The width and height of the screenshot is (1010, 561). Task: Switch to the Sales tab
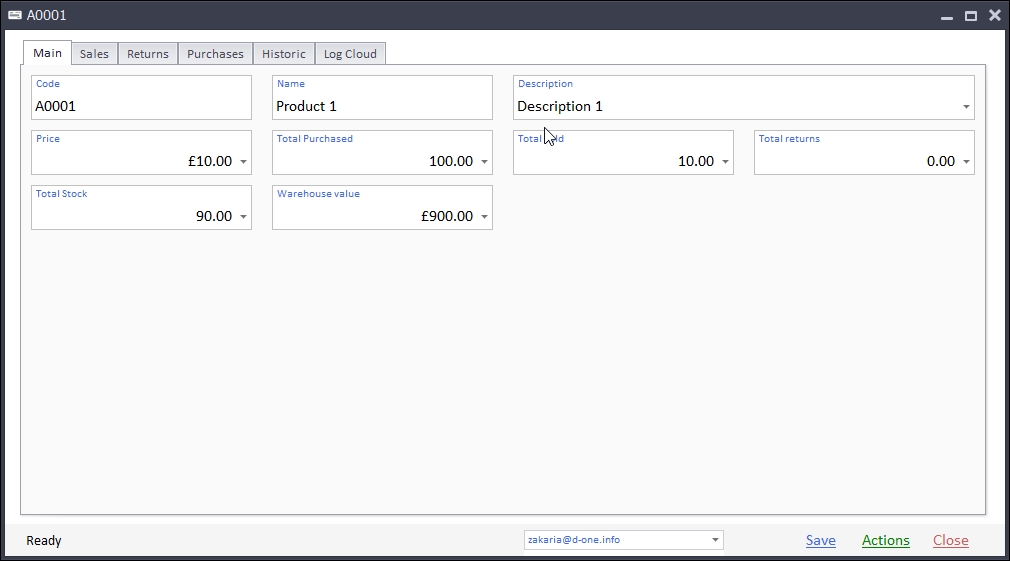click(94, 54)
